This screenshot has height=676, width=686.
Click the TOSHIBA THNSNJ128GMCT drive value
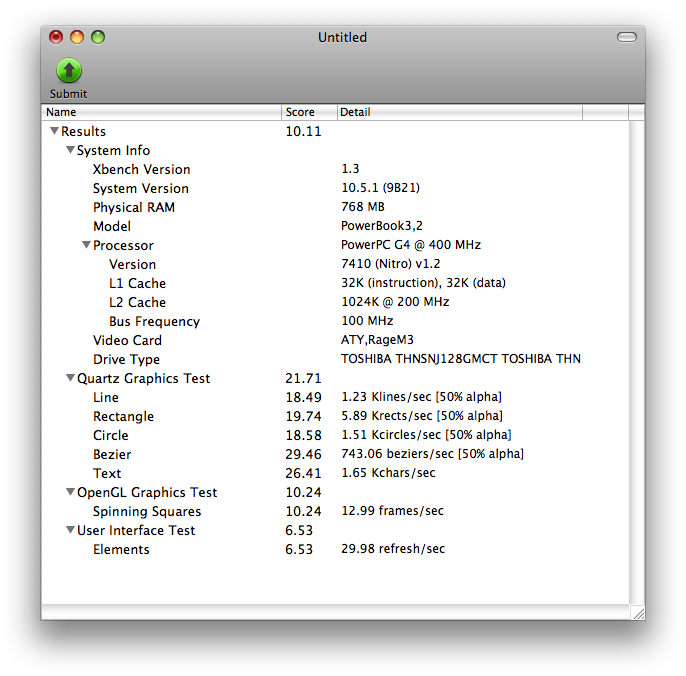tap(461, 359)
